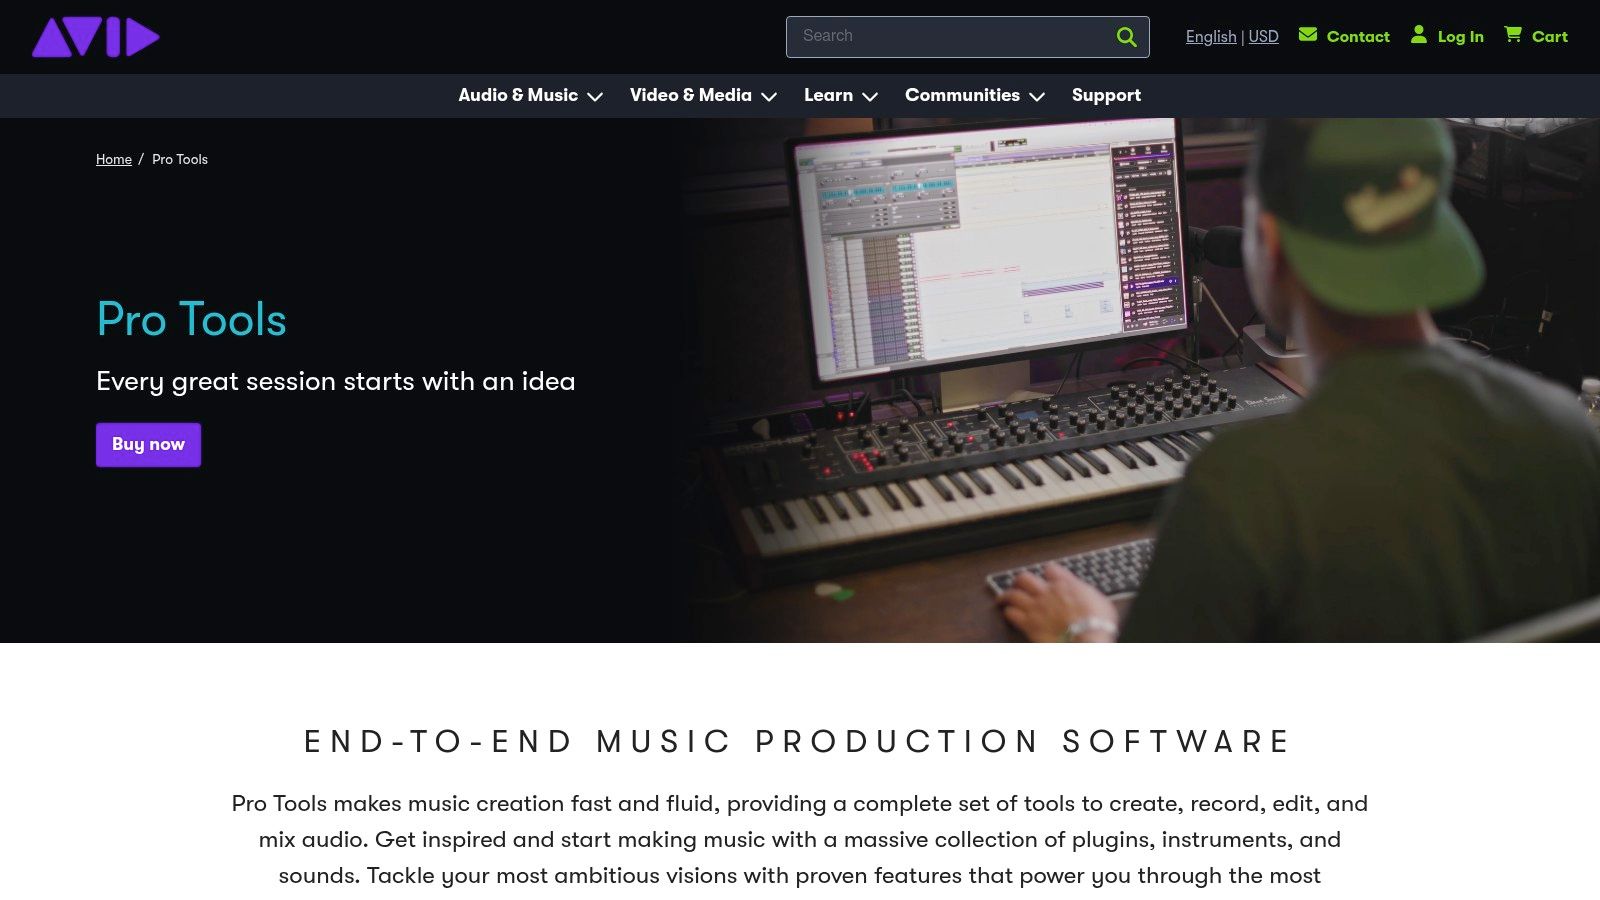Expand the Learn dropdown

[870, 96]
